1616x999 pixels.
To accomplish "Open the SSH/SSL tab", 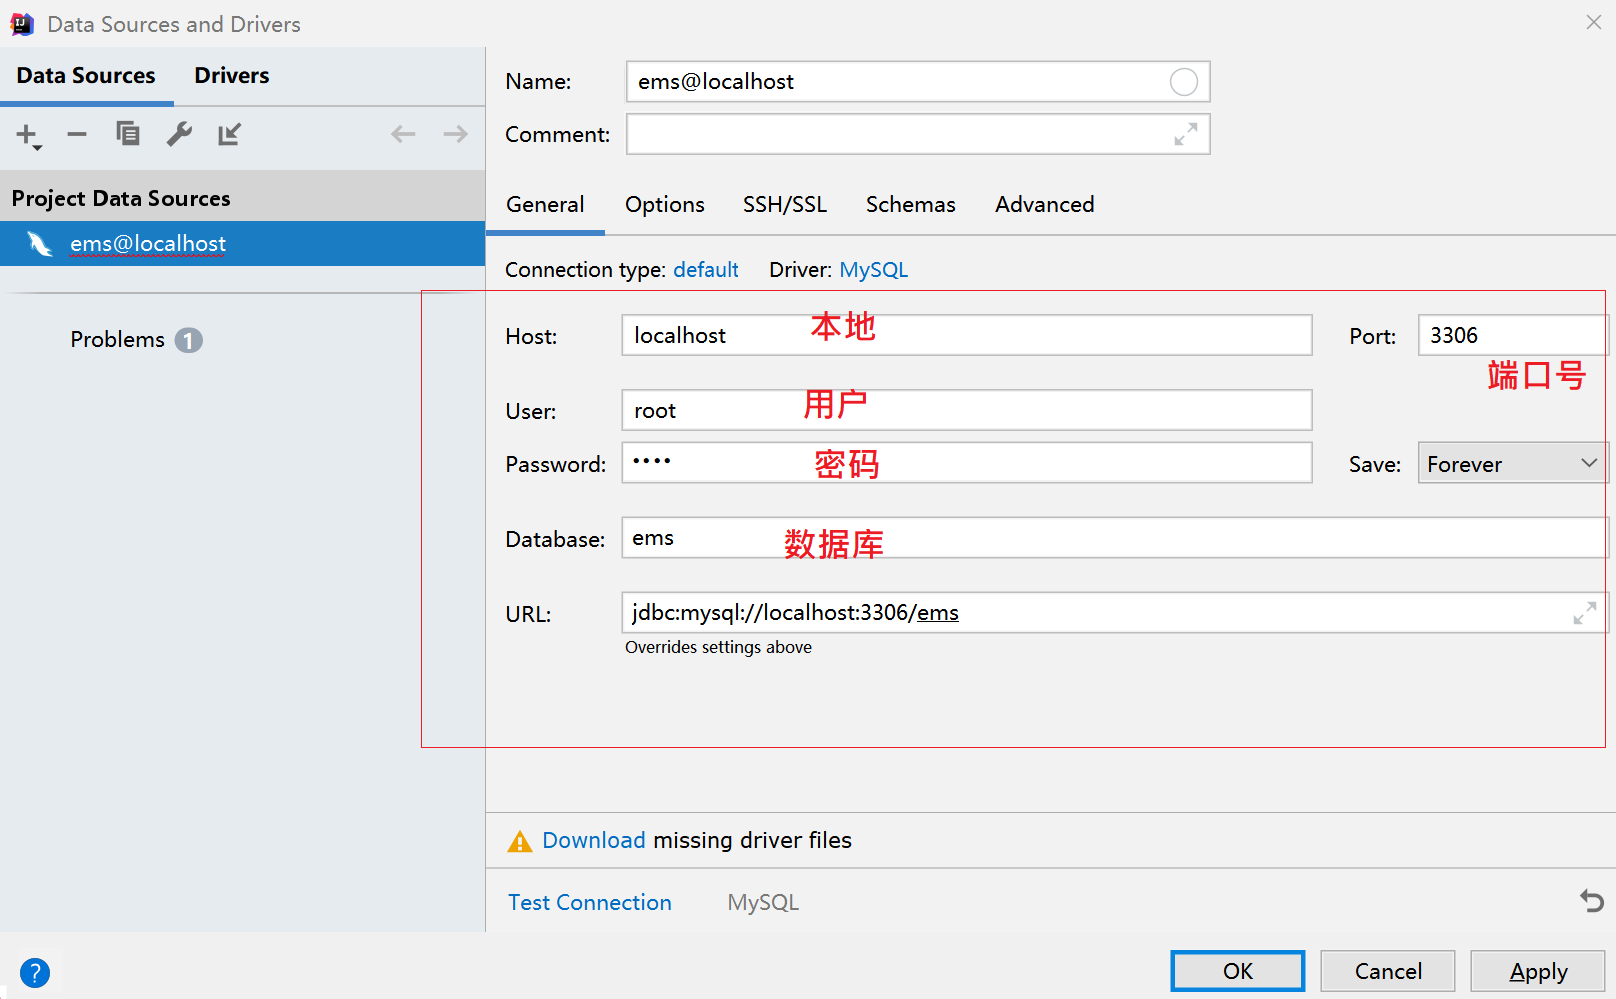I will pyautogui.click(x=784, y=205).
